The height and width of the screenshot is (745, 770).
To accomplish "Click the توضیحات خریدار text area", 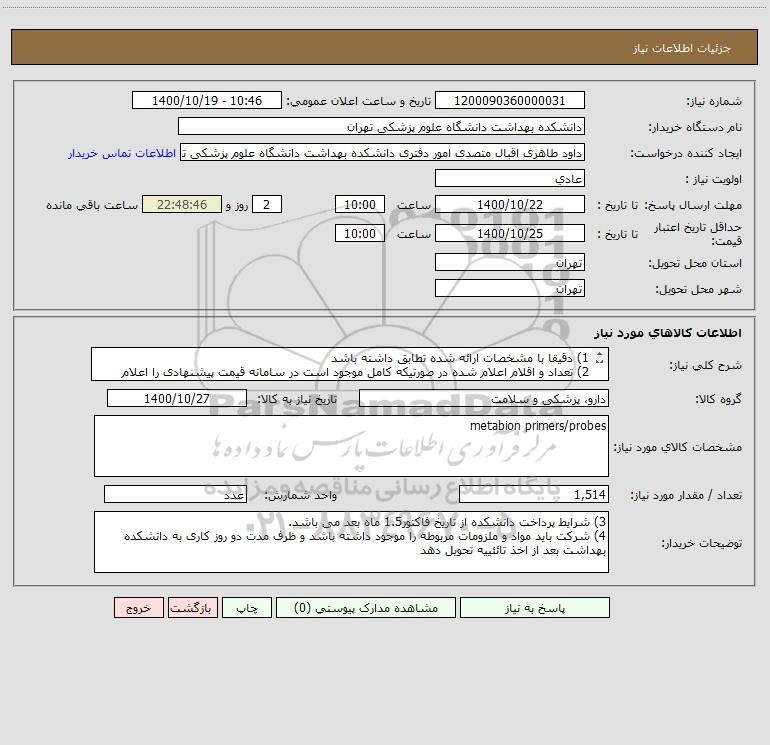I will (351, 542).
